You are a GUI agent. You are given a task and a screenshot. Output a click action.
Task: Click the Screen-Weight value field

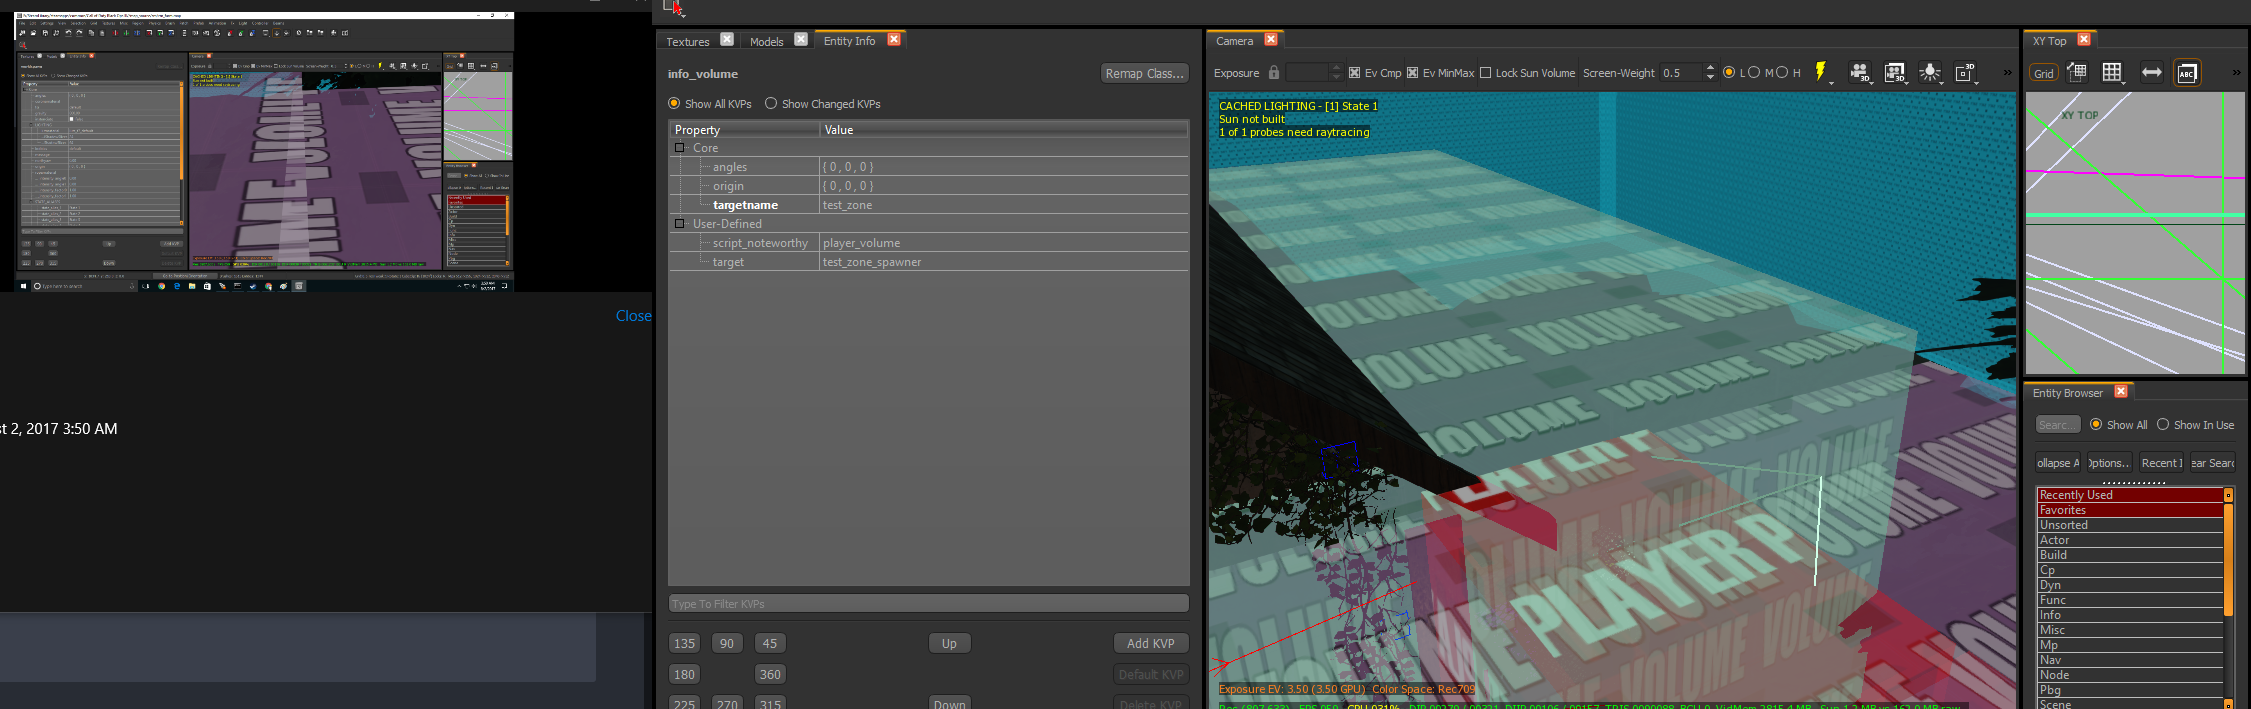point(1680,72)
